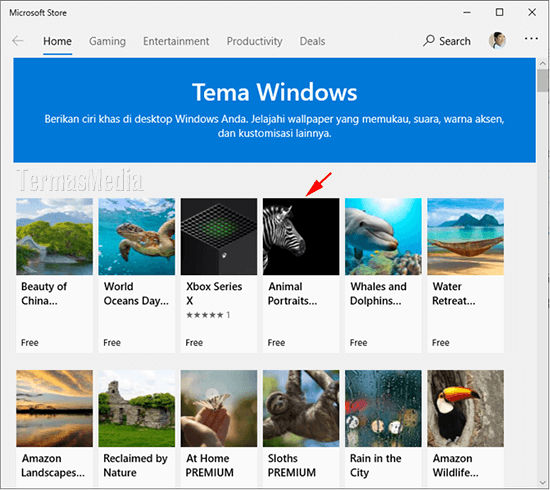The height and width of the screenshot is (490, 550).
Task: Open the Rain in the City thumbnail
Action: coord(383,408)
